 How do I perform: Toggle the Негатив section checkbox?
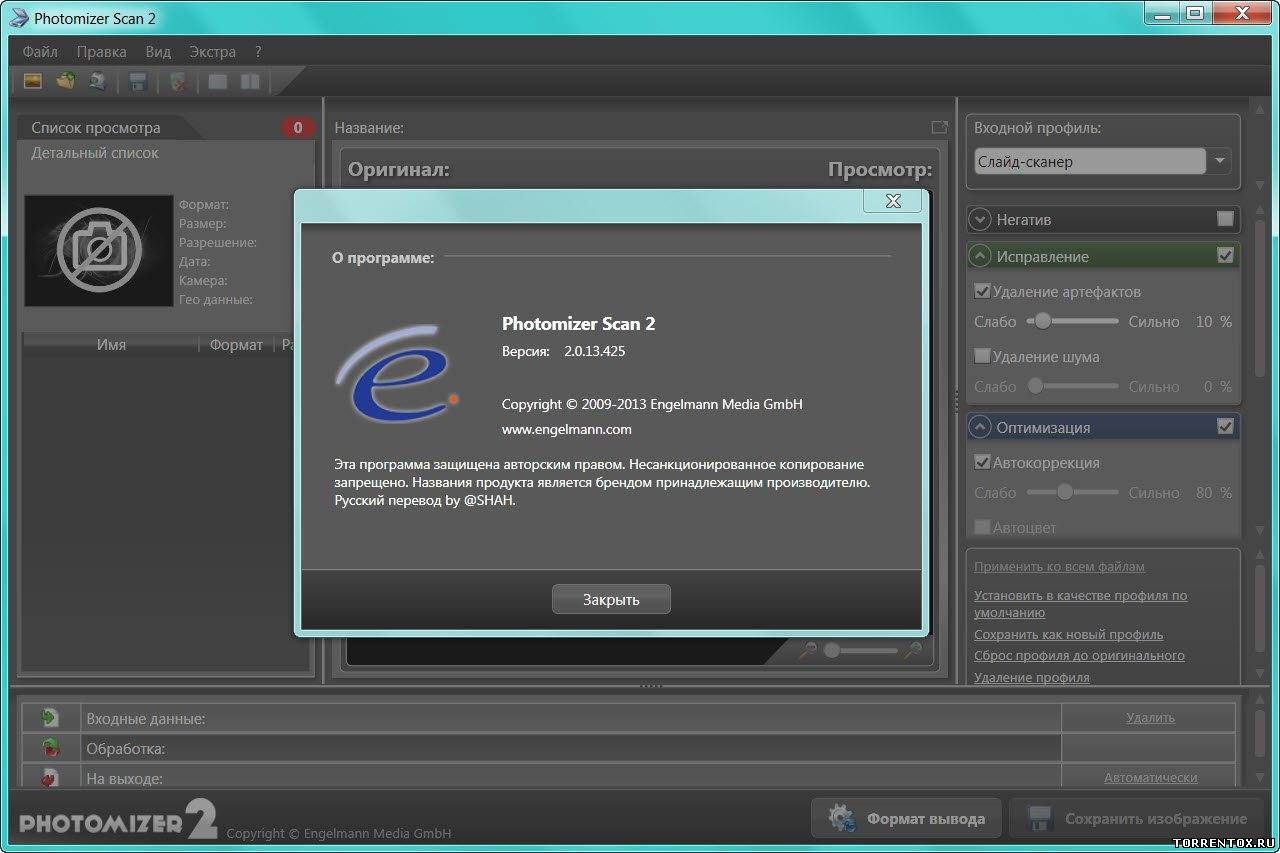1225,219
